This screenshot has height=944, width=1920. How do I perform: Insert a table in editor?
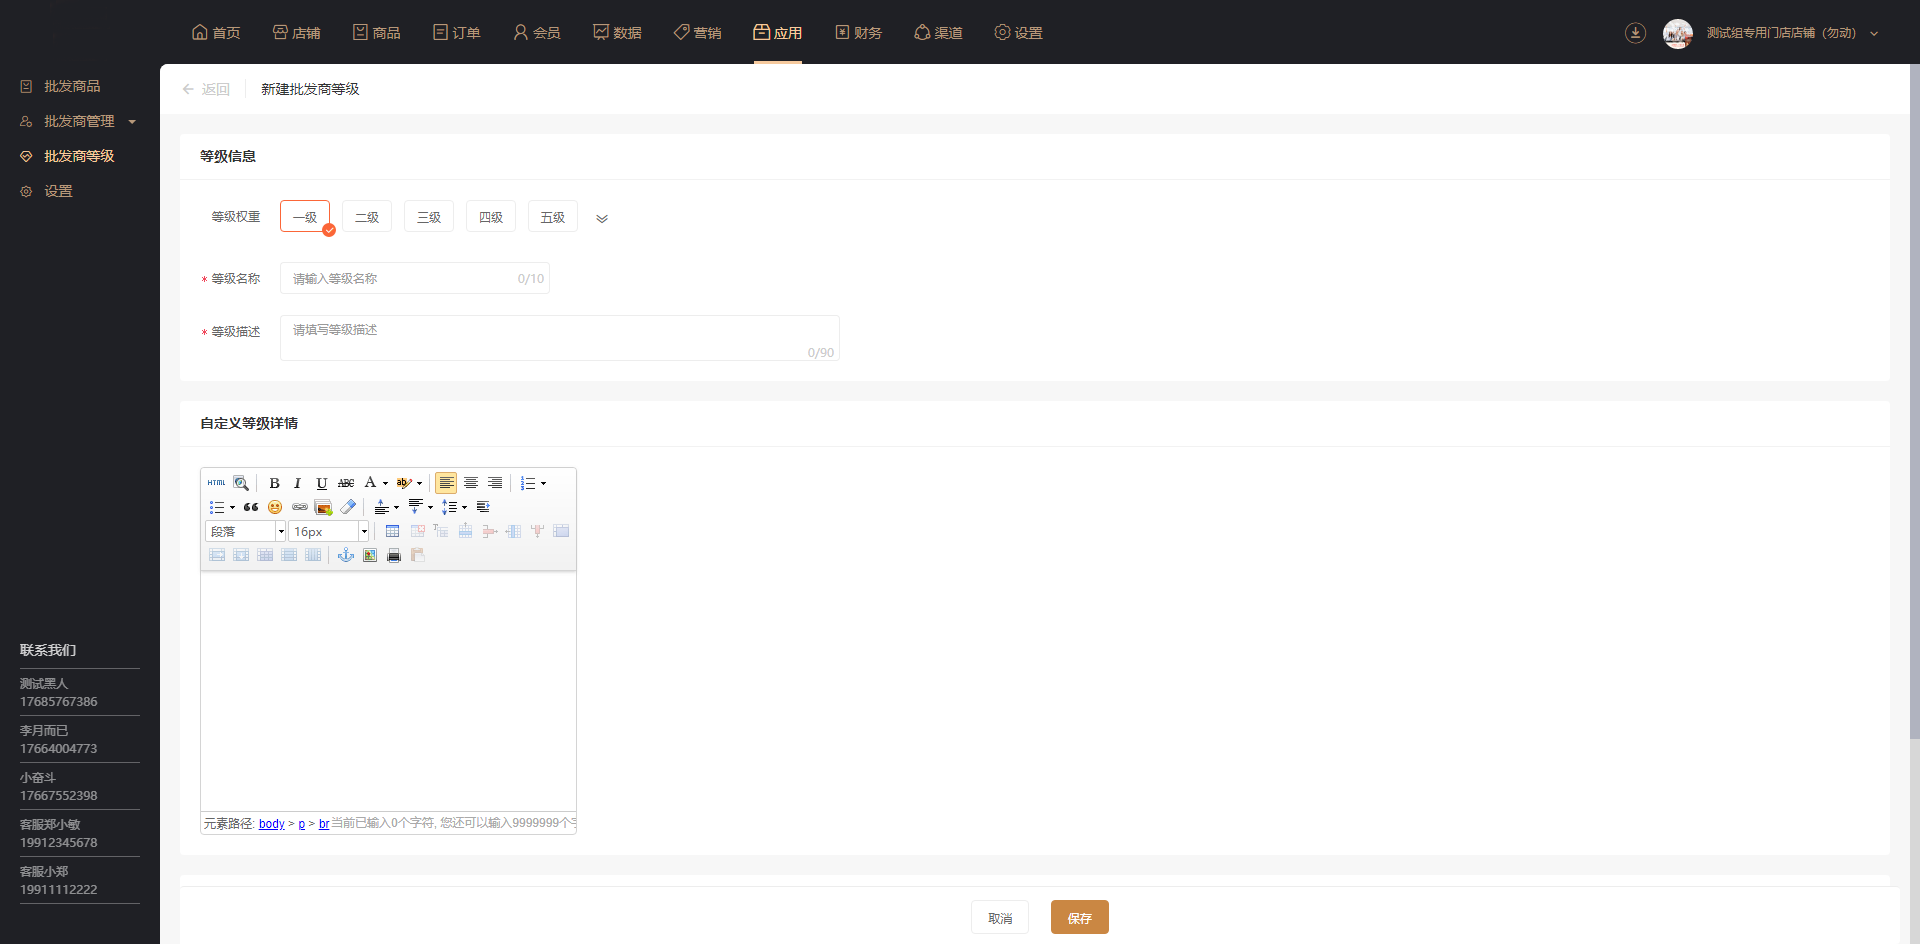[x=392, y=531]
